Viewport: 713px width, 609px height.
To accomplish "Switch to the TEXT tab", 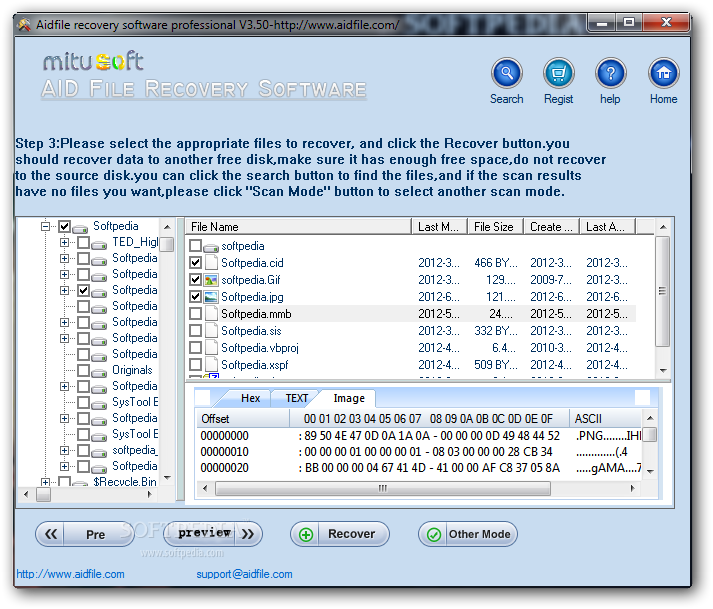I will [x=297, y=398].
